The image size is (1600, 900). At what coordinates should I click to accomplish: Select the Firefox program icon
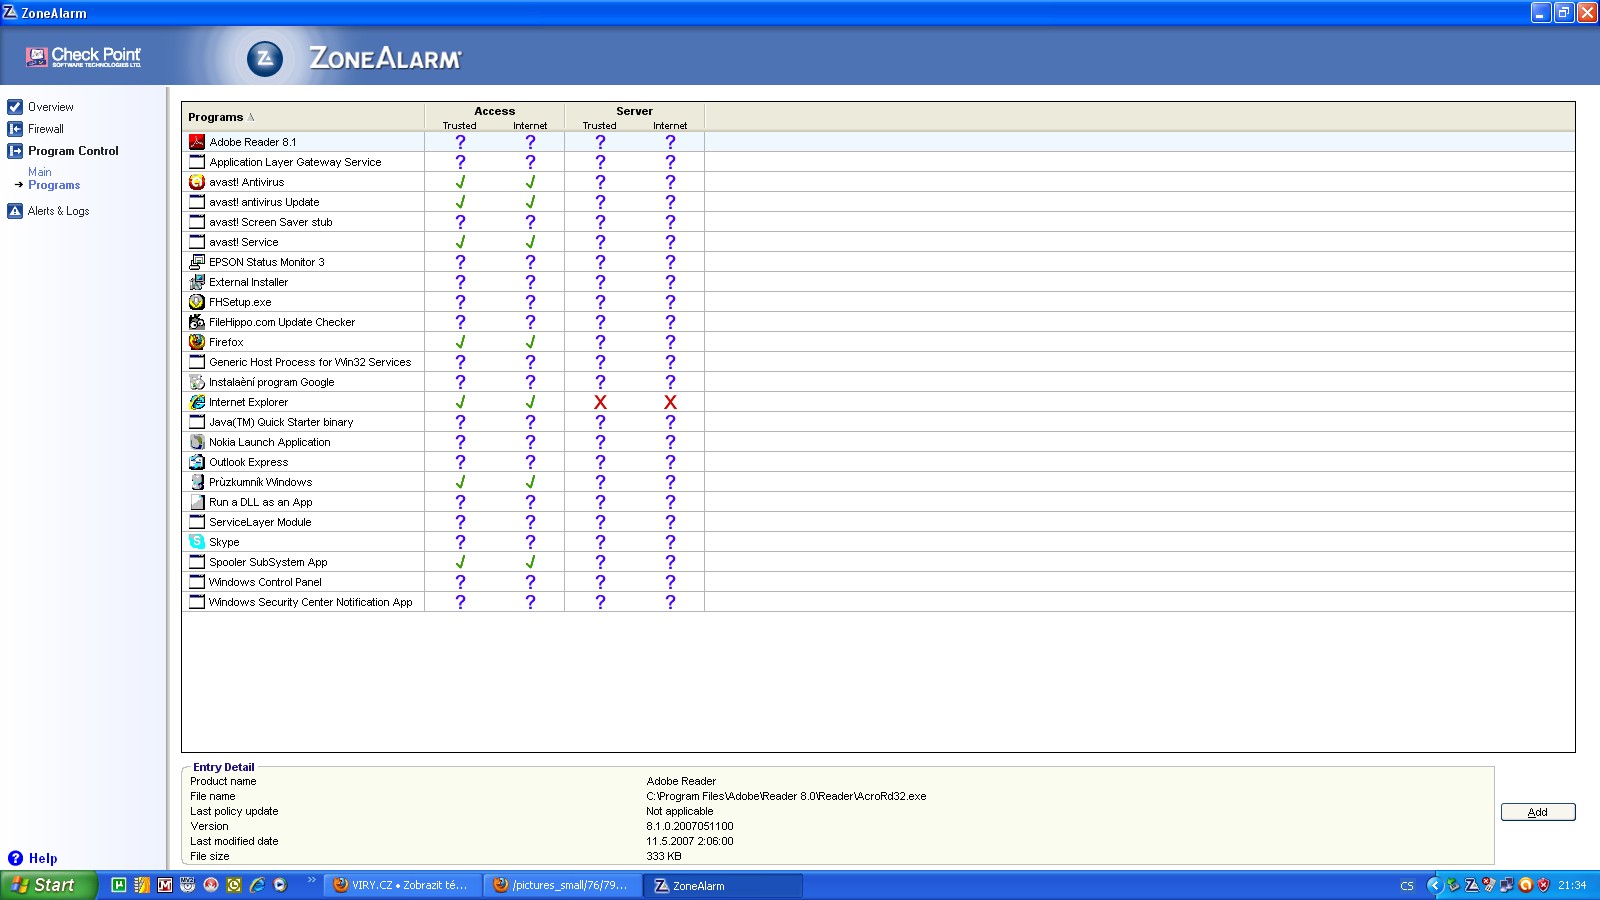point(197,342)
